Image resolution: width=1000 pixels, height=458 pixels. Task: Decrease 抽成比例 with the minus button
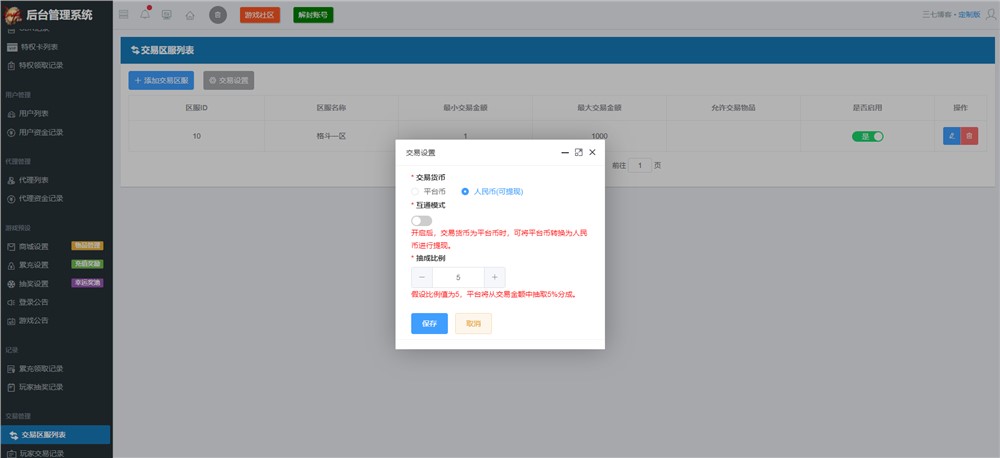click(x=422, y=277)
